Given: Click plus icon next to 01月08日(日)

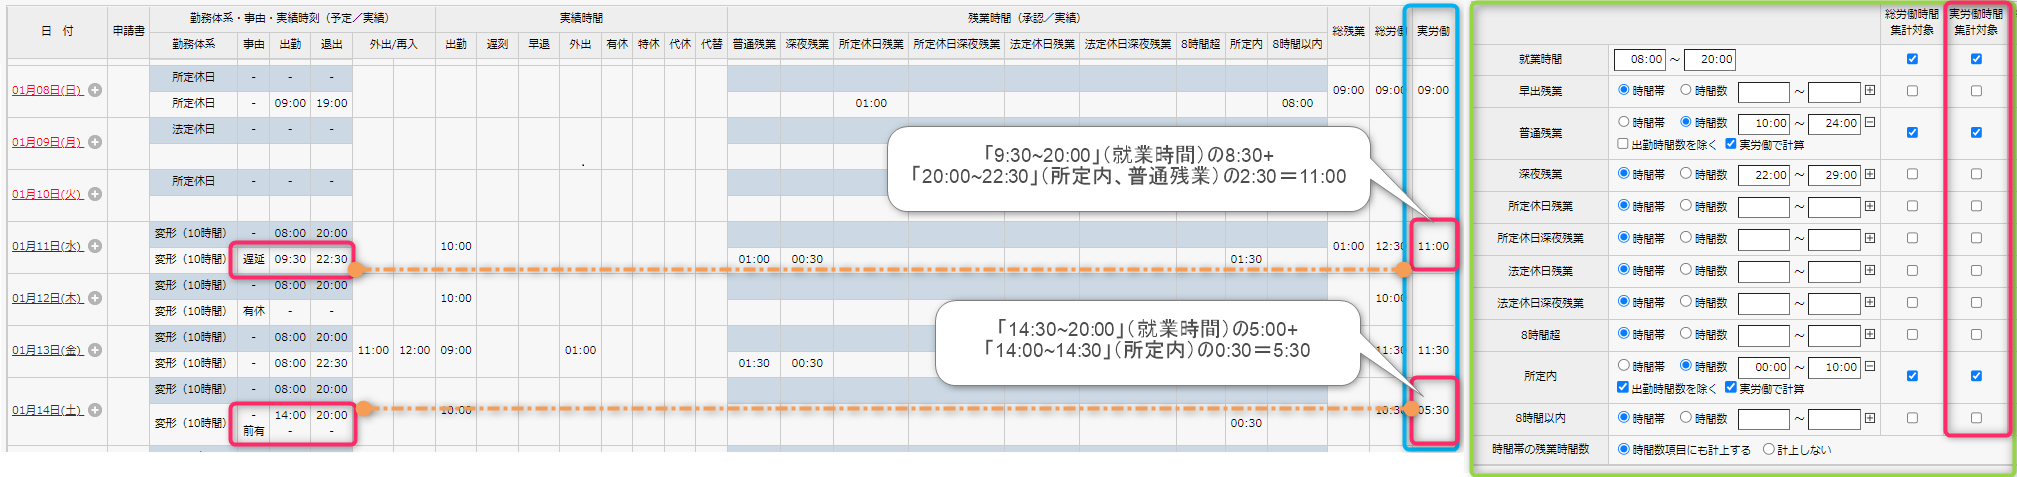Looking at the screenshot, I should [x=95, y=90].
